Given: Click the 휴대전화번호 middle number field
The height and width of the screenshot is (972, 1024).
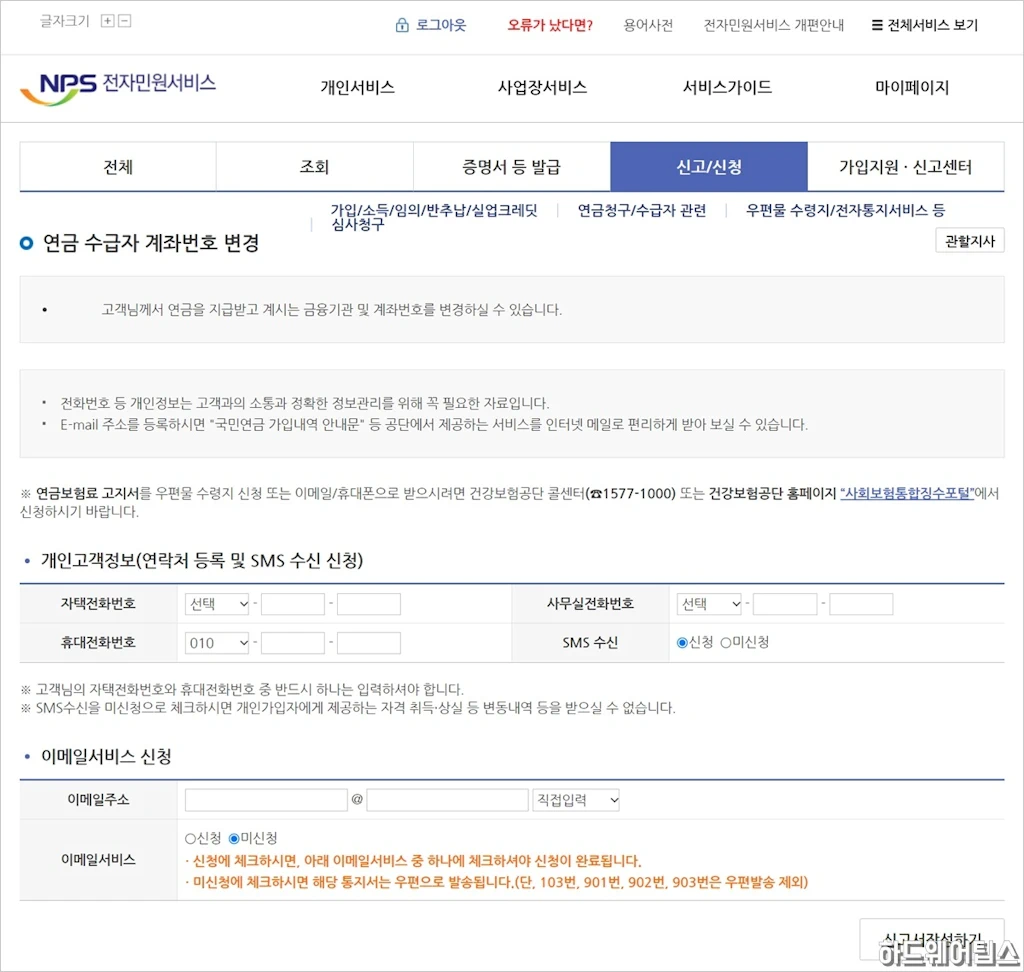Looking at the screenshot, I should click(x=293, y=643).
